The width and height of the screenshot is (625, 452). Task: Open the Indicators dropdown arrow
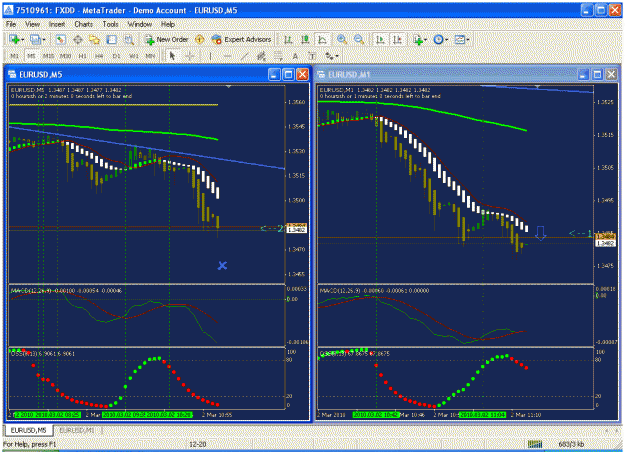point(426,40)
